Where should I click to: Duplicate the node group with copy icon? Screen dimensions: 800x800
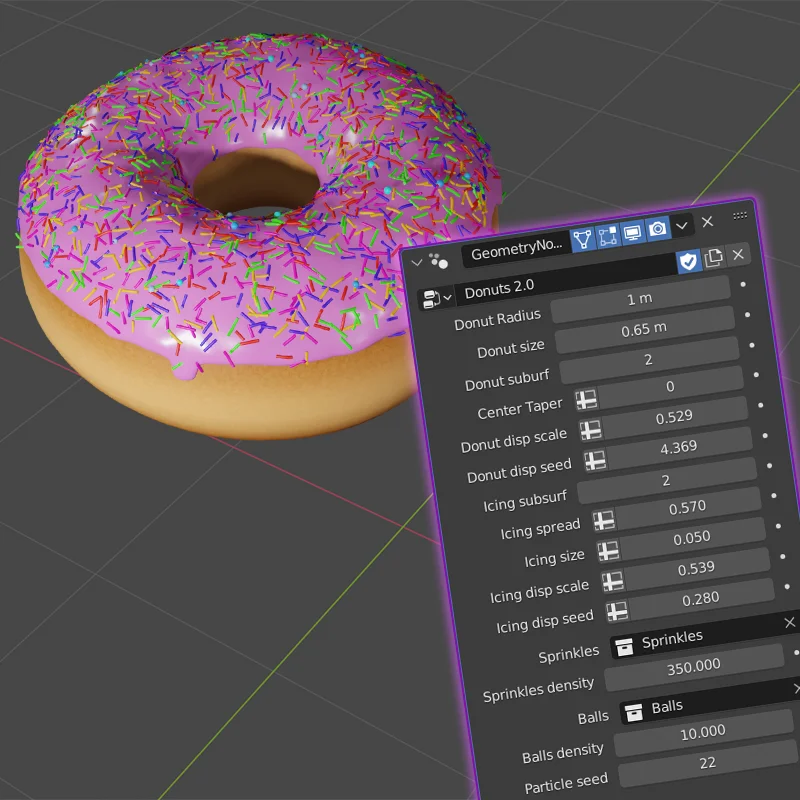point(713,258)
